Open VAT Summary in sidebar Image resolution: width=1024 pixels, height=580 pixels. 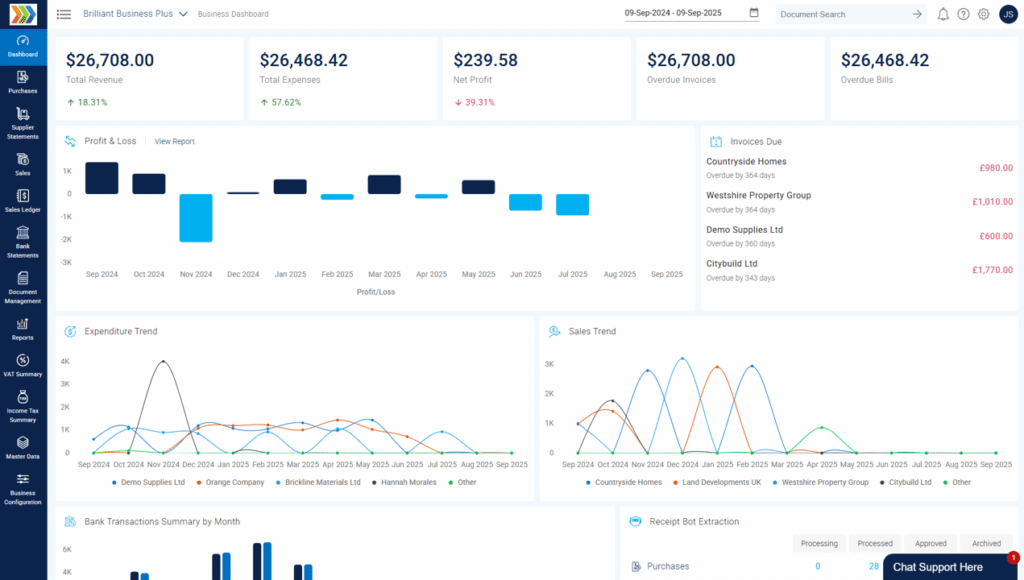[23, 366]
